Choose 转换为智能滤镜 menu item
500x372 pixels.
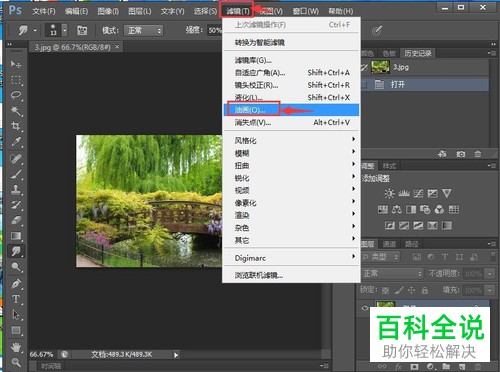[x=291, y=42]
